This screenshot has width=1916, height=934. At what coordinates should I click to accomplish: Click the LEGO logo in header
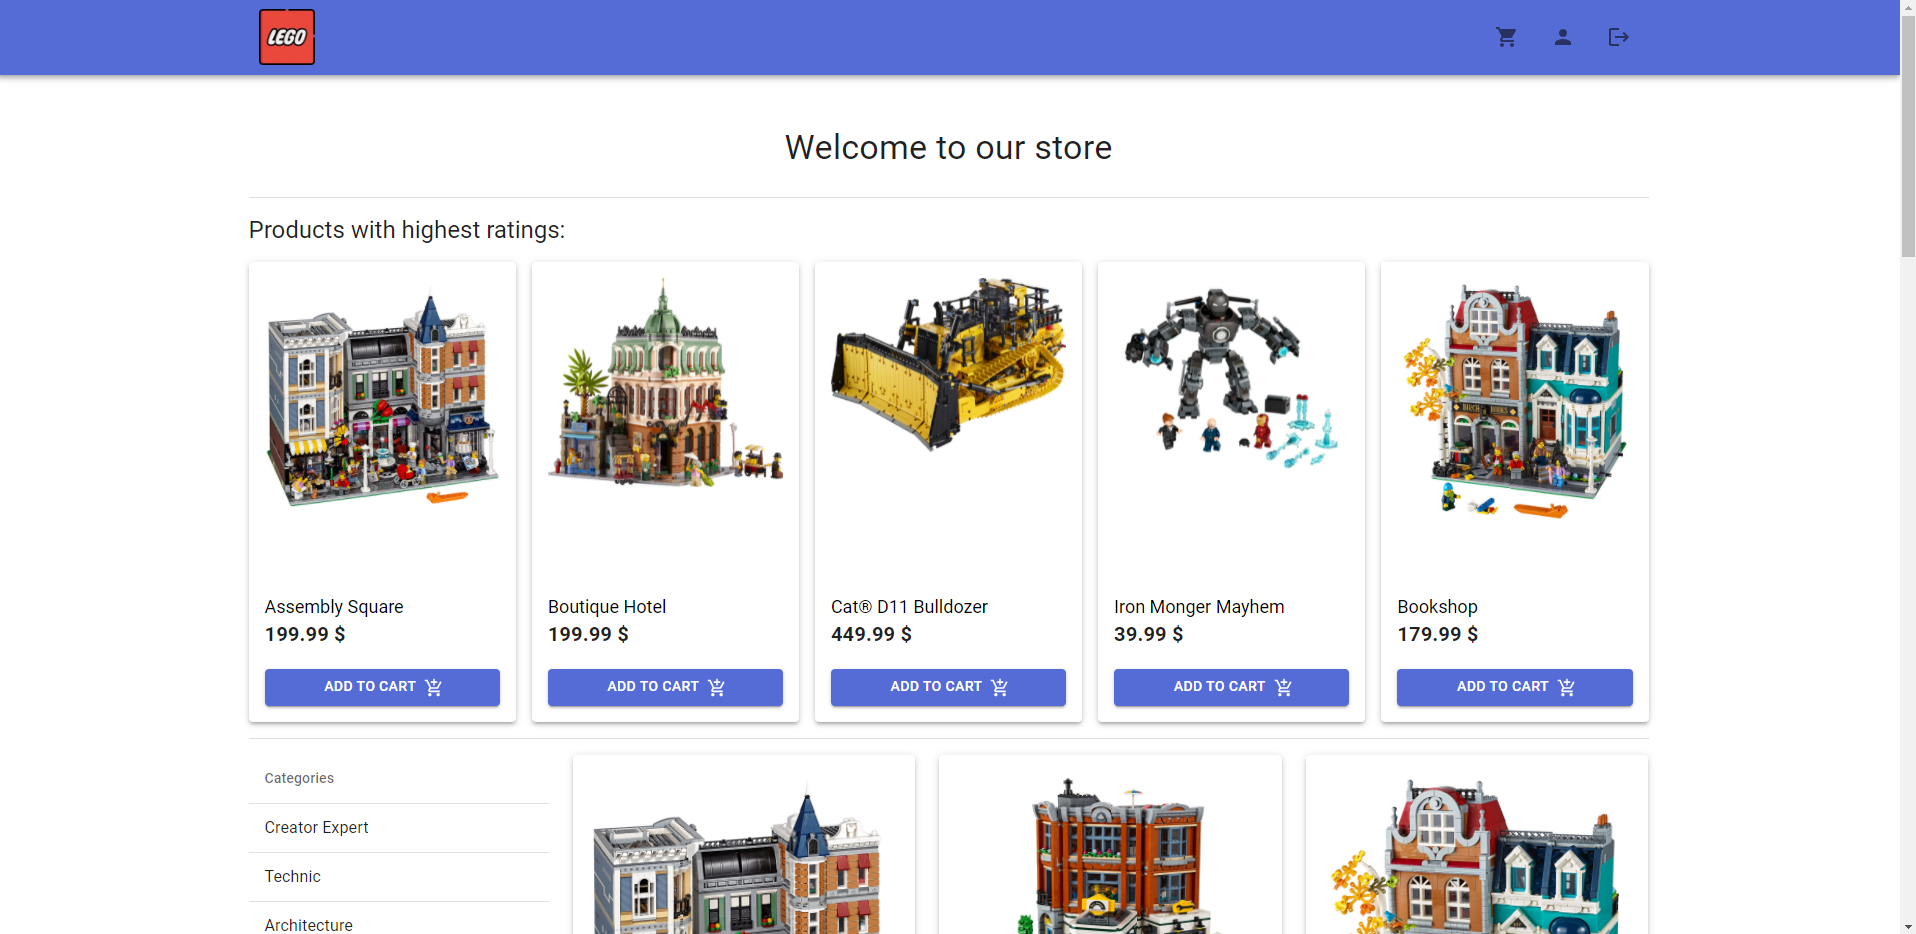287,37
